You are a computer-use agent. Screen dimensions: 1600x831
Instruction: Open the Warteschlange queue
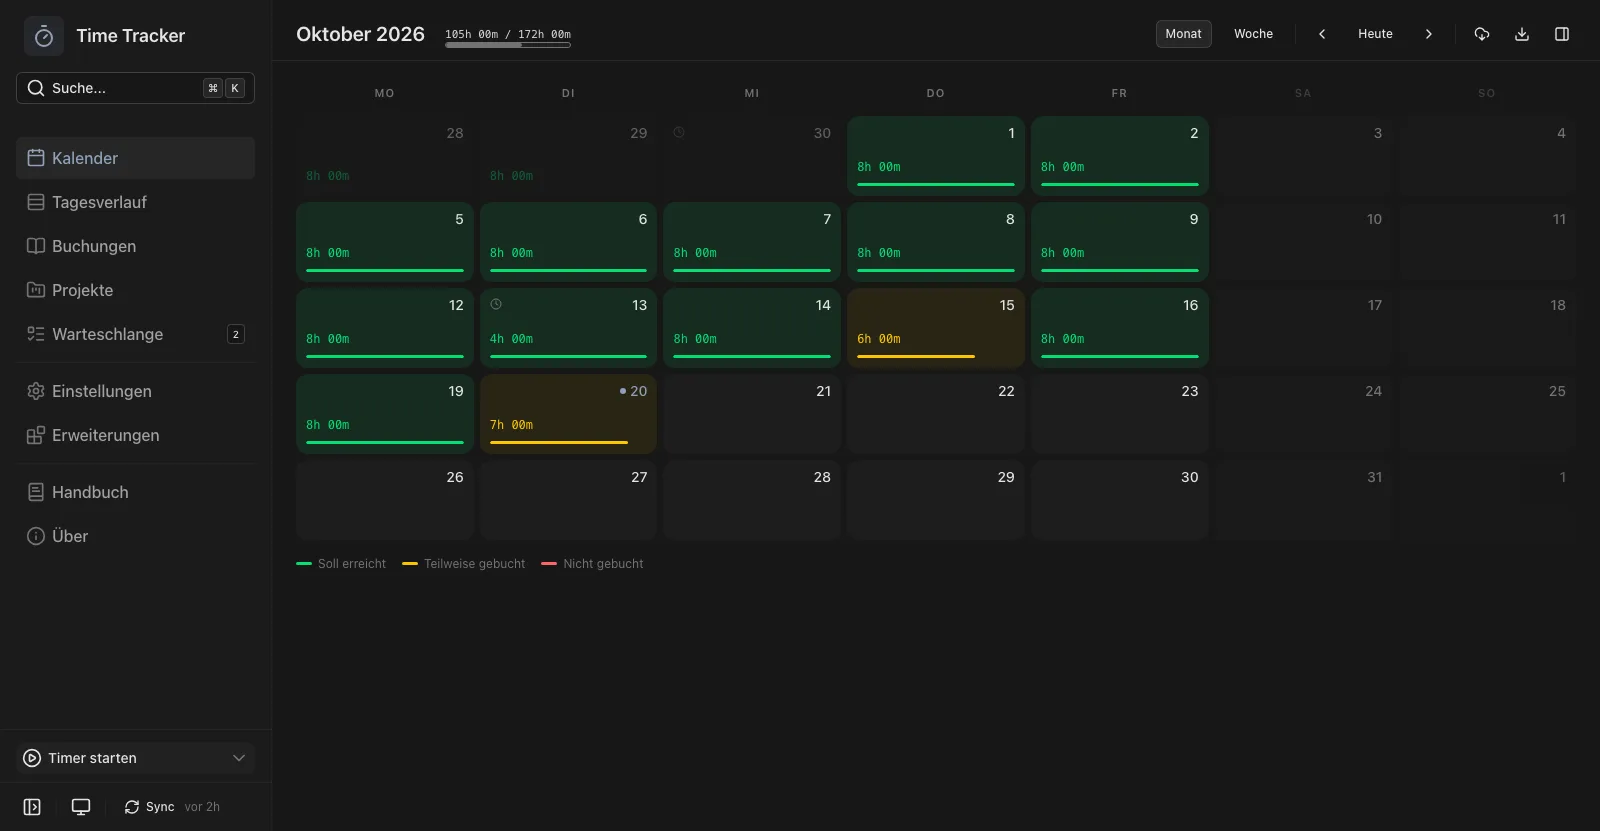pos(135,334)
